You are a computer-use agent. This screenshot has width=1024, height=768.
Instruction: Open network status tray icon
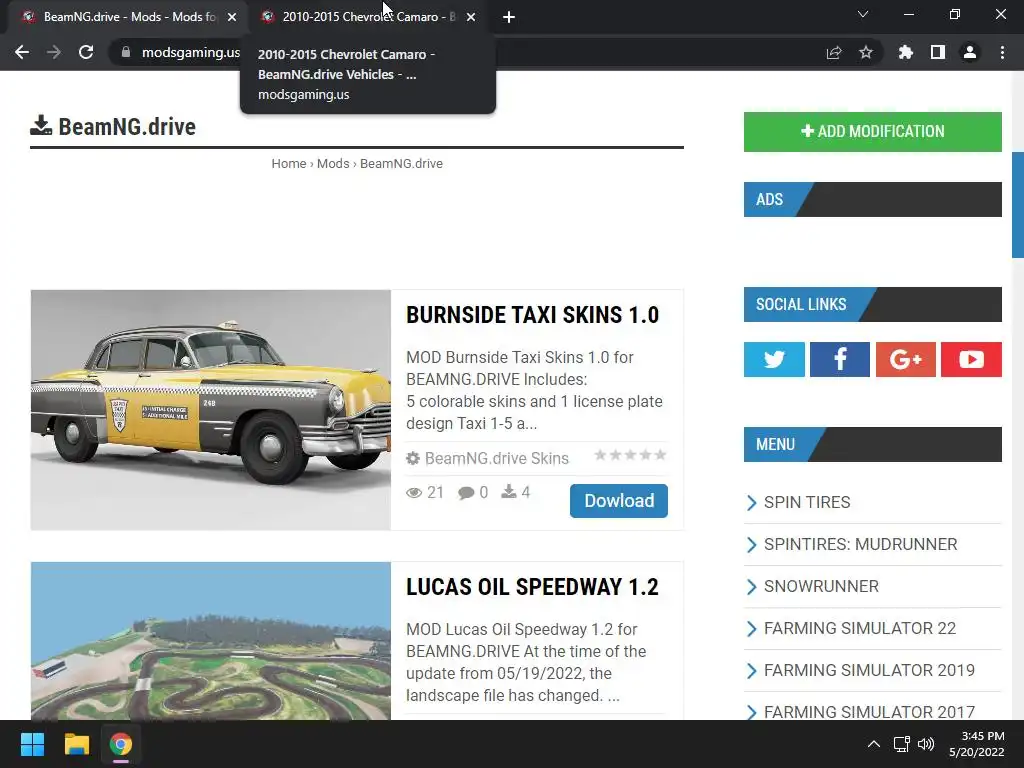click(902, 744)
